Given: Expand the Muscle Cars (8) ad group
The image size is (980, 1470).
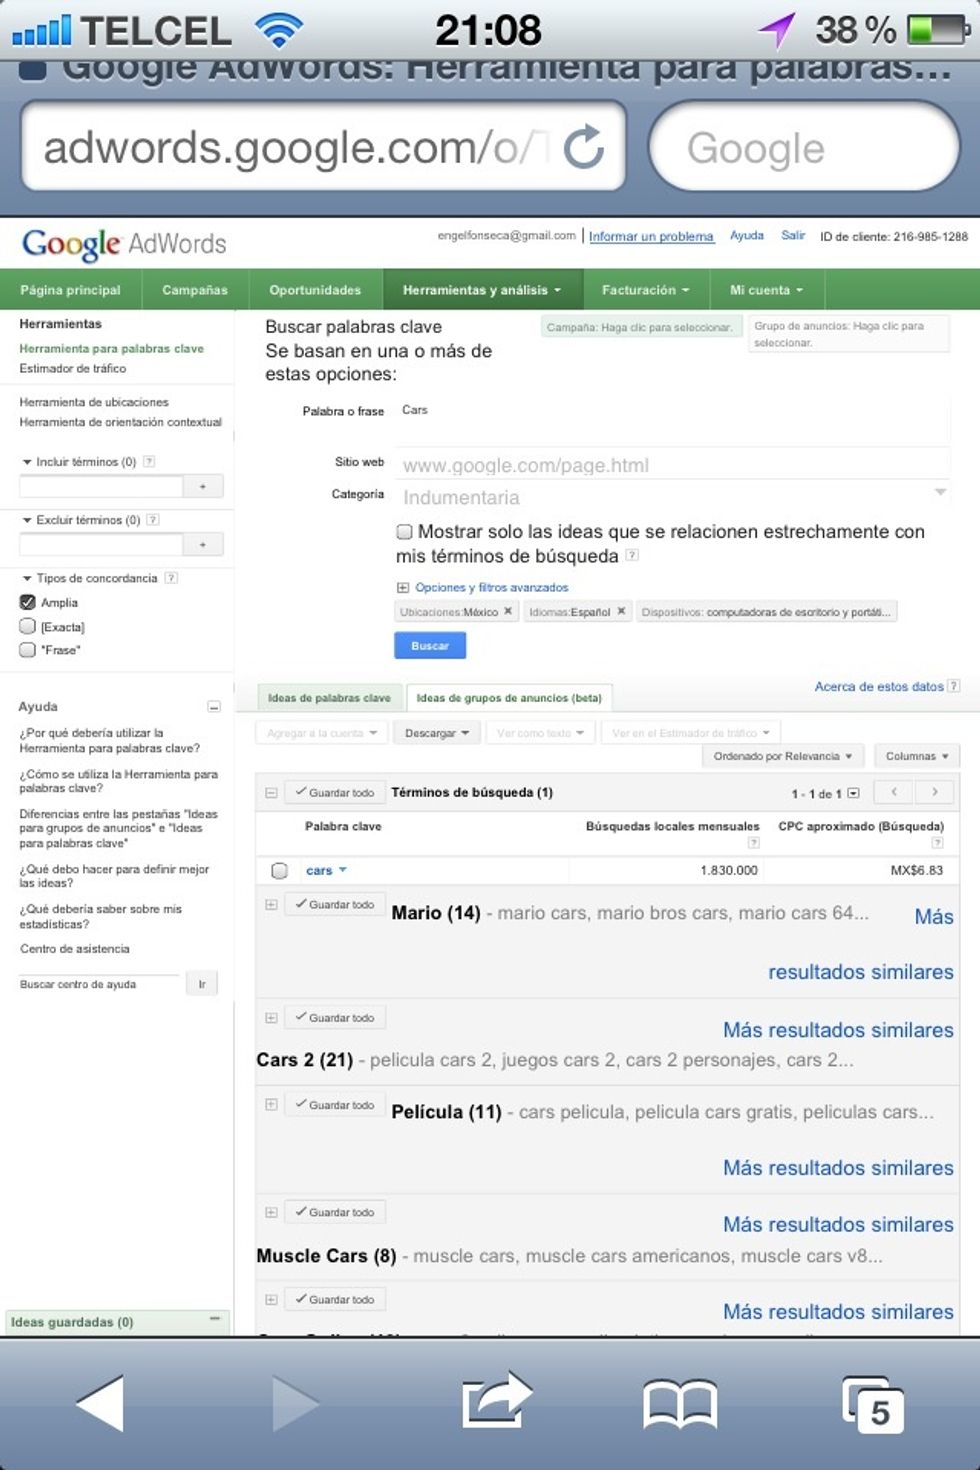Looking at the screenshot, I should point(271,1212).
